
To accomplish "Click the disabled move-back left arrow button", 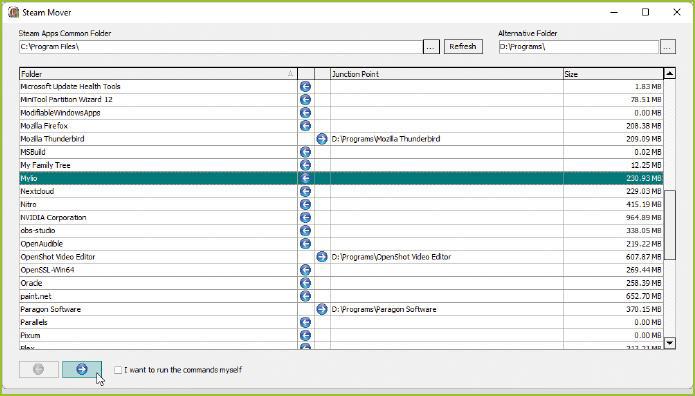I will pyautogui.click(x=39, y=369).
